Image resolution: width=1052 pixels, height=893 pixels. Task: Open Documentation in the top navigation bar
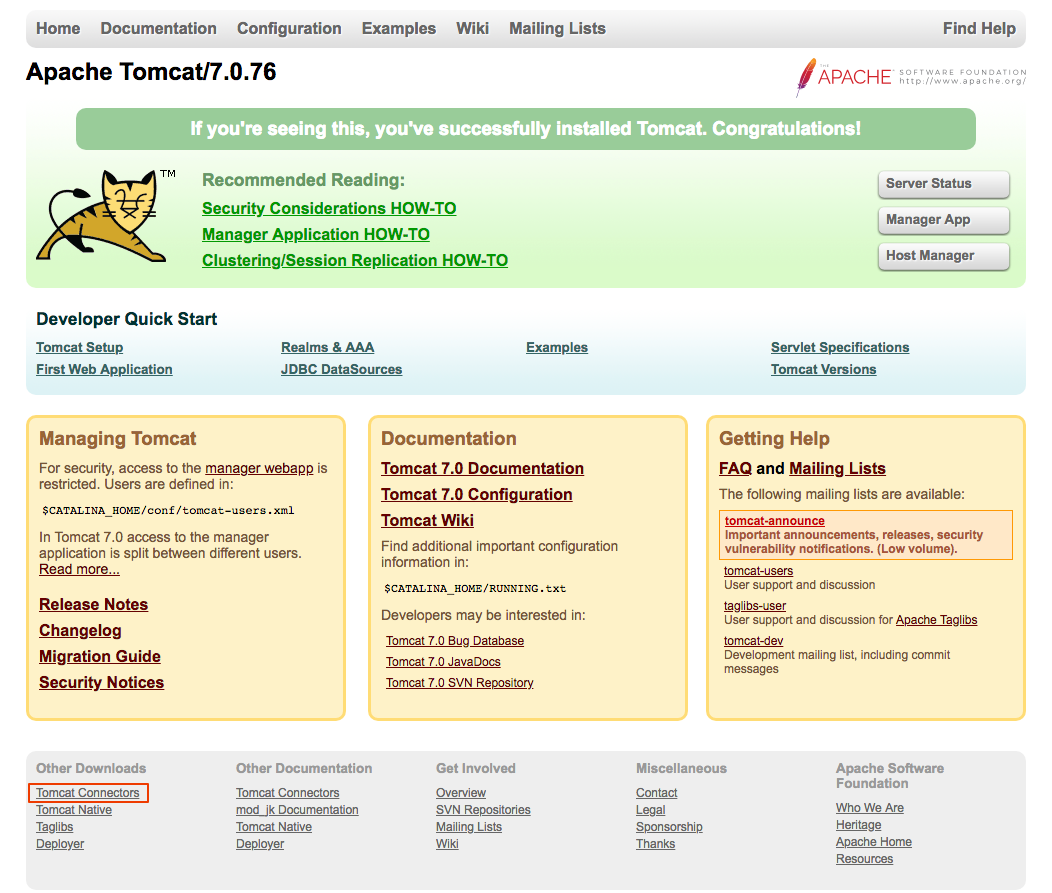tap(158, 29)
